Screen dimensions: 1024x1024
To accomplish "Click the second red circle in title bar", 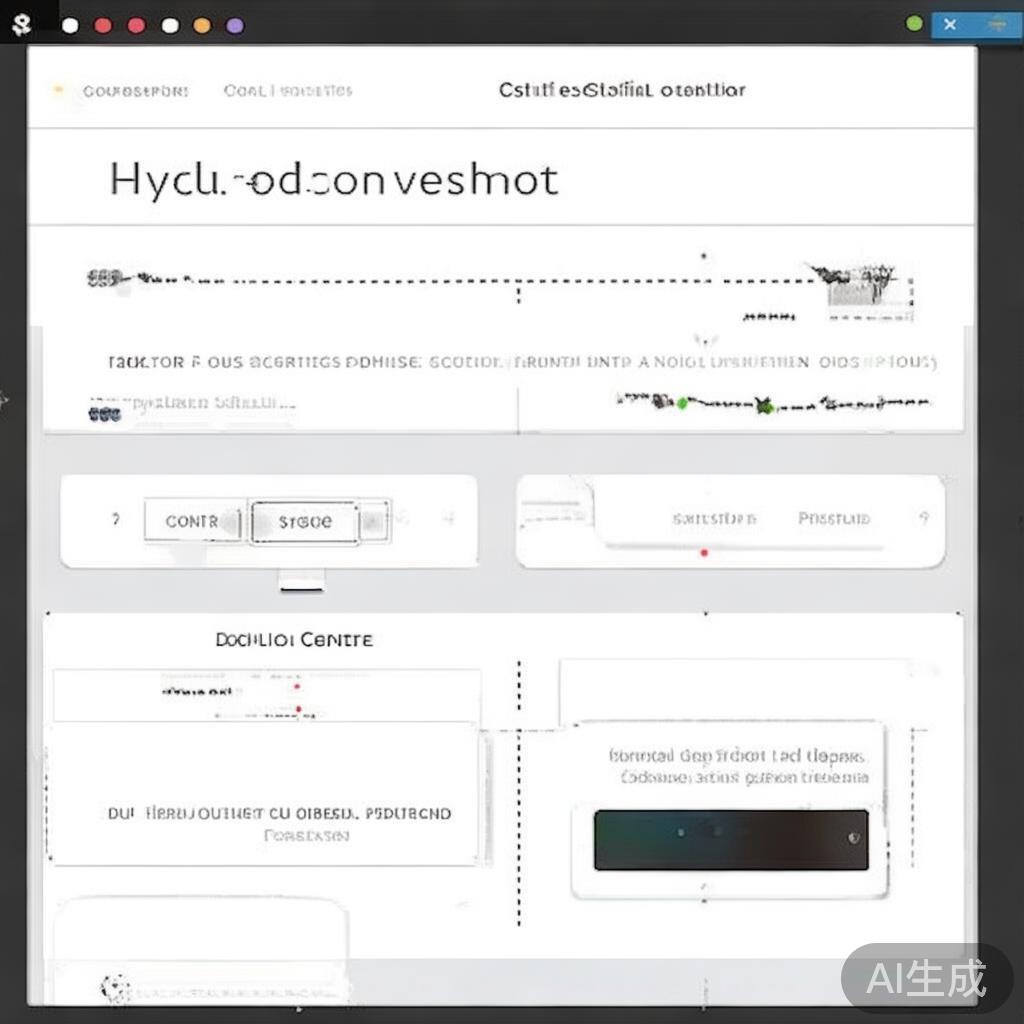I will coord(137,26).
